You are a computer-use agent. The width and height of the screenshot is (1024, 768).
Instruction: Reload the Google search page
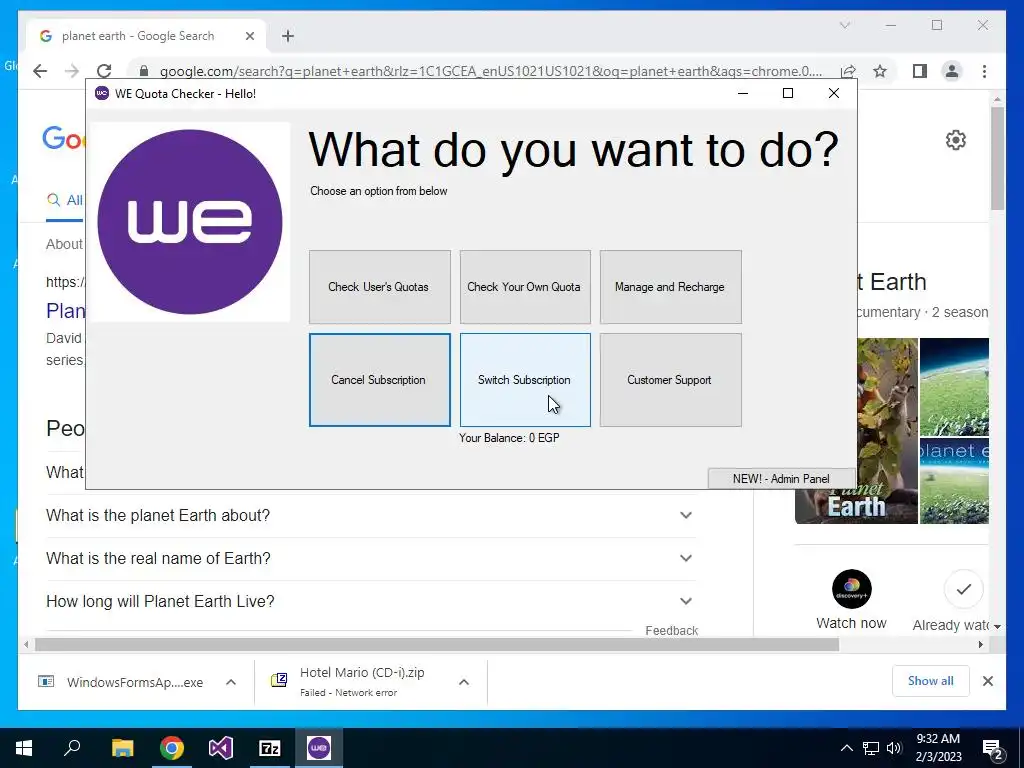click(x=104, y=71)
